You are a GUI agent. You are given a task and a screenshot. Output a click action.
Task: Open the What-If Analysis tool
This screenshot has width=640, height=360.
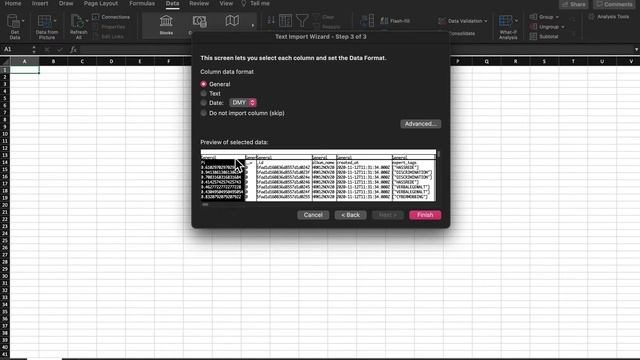point(508,27)
